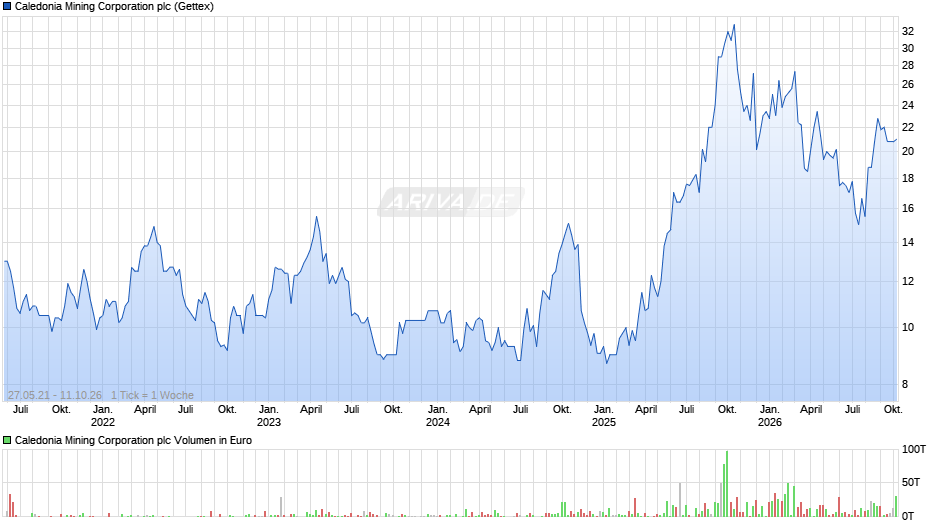Click the volume axis value 0T
This screenshot has width=940, height=526.
coord(908,516)
